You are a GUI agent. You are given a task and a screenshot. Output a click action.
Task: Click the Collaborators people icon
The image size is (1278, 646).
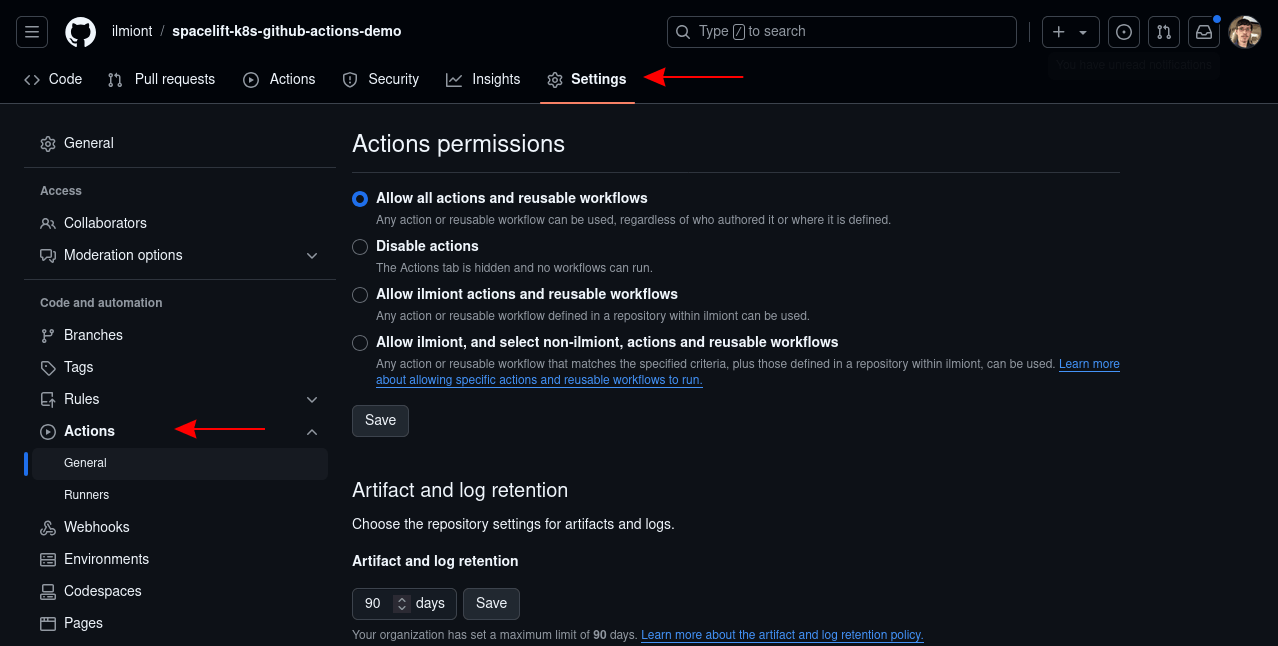pos(48,223)
